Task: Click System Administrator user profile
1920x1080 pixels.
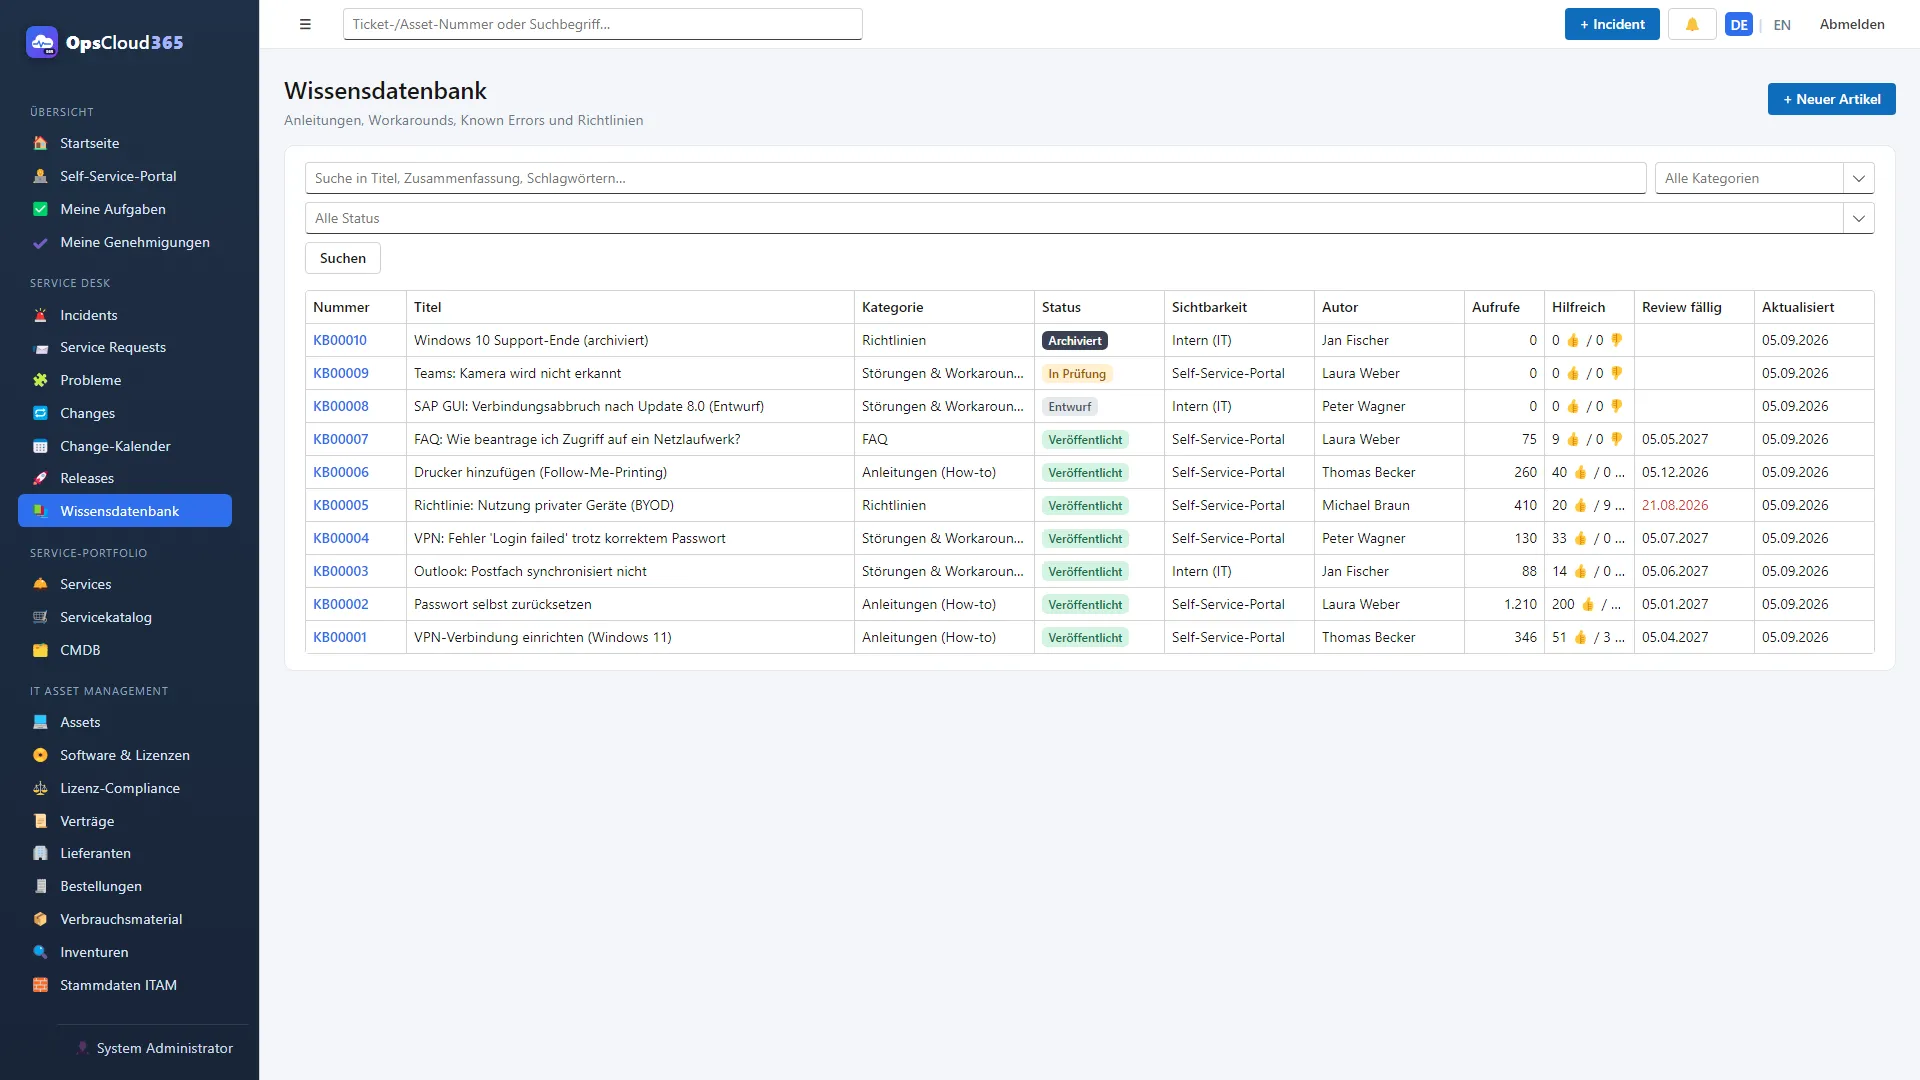Action: 155,1048
